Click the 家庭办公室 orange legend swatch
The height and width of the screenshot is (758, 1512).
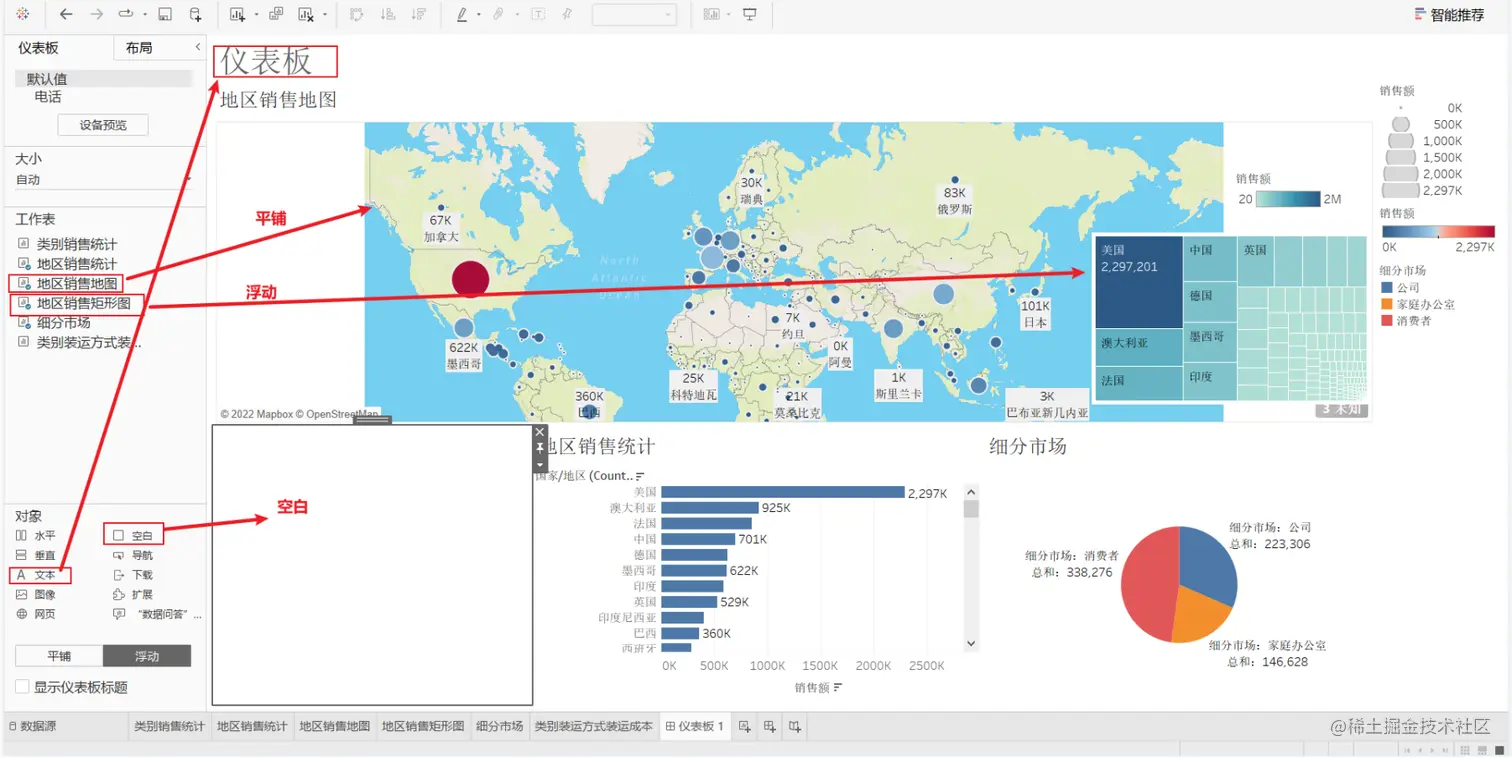coord(1386,304)
